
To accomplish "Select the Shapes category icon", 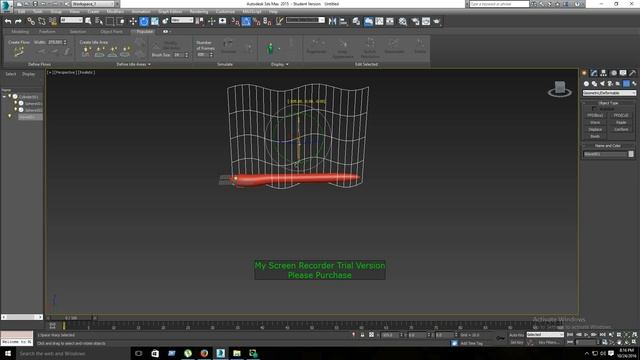I will (594, 84).
